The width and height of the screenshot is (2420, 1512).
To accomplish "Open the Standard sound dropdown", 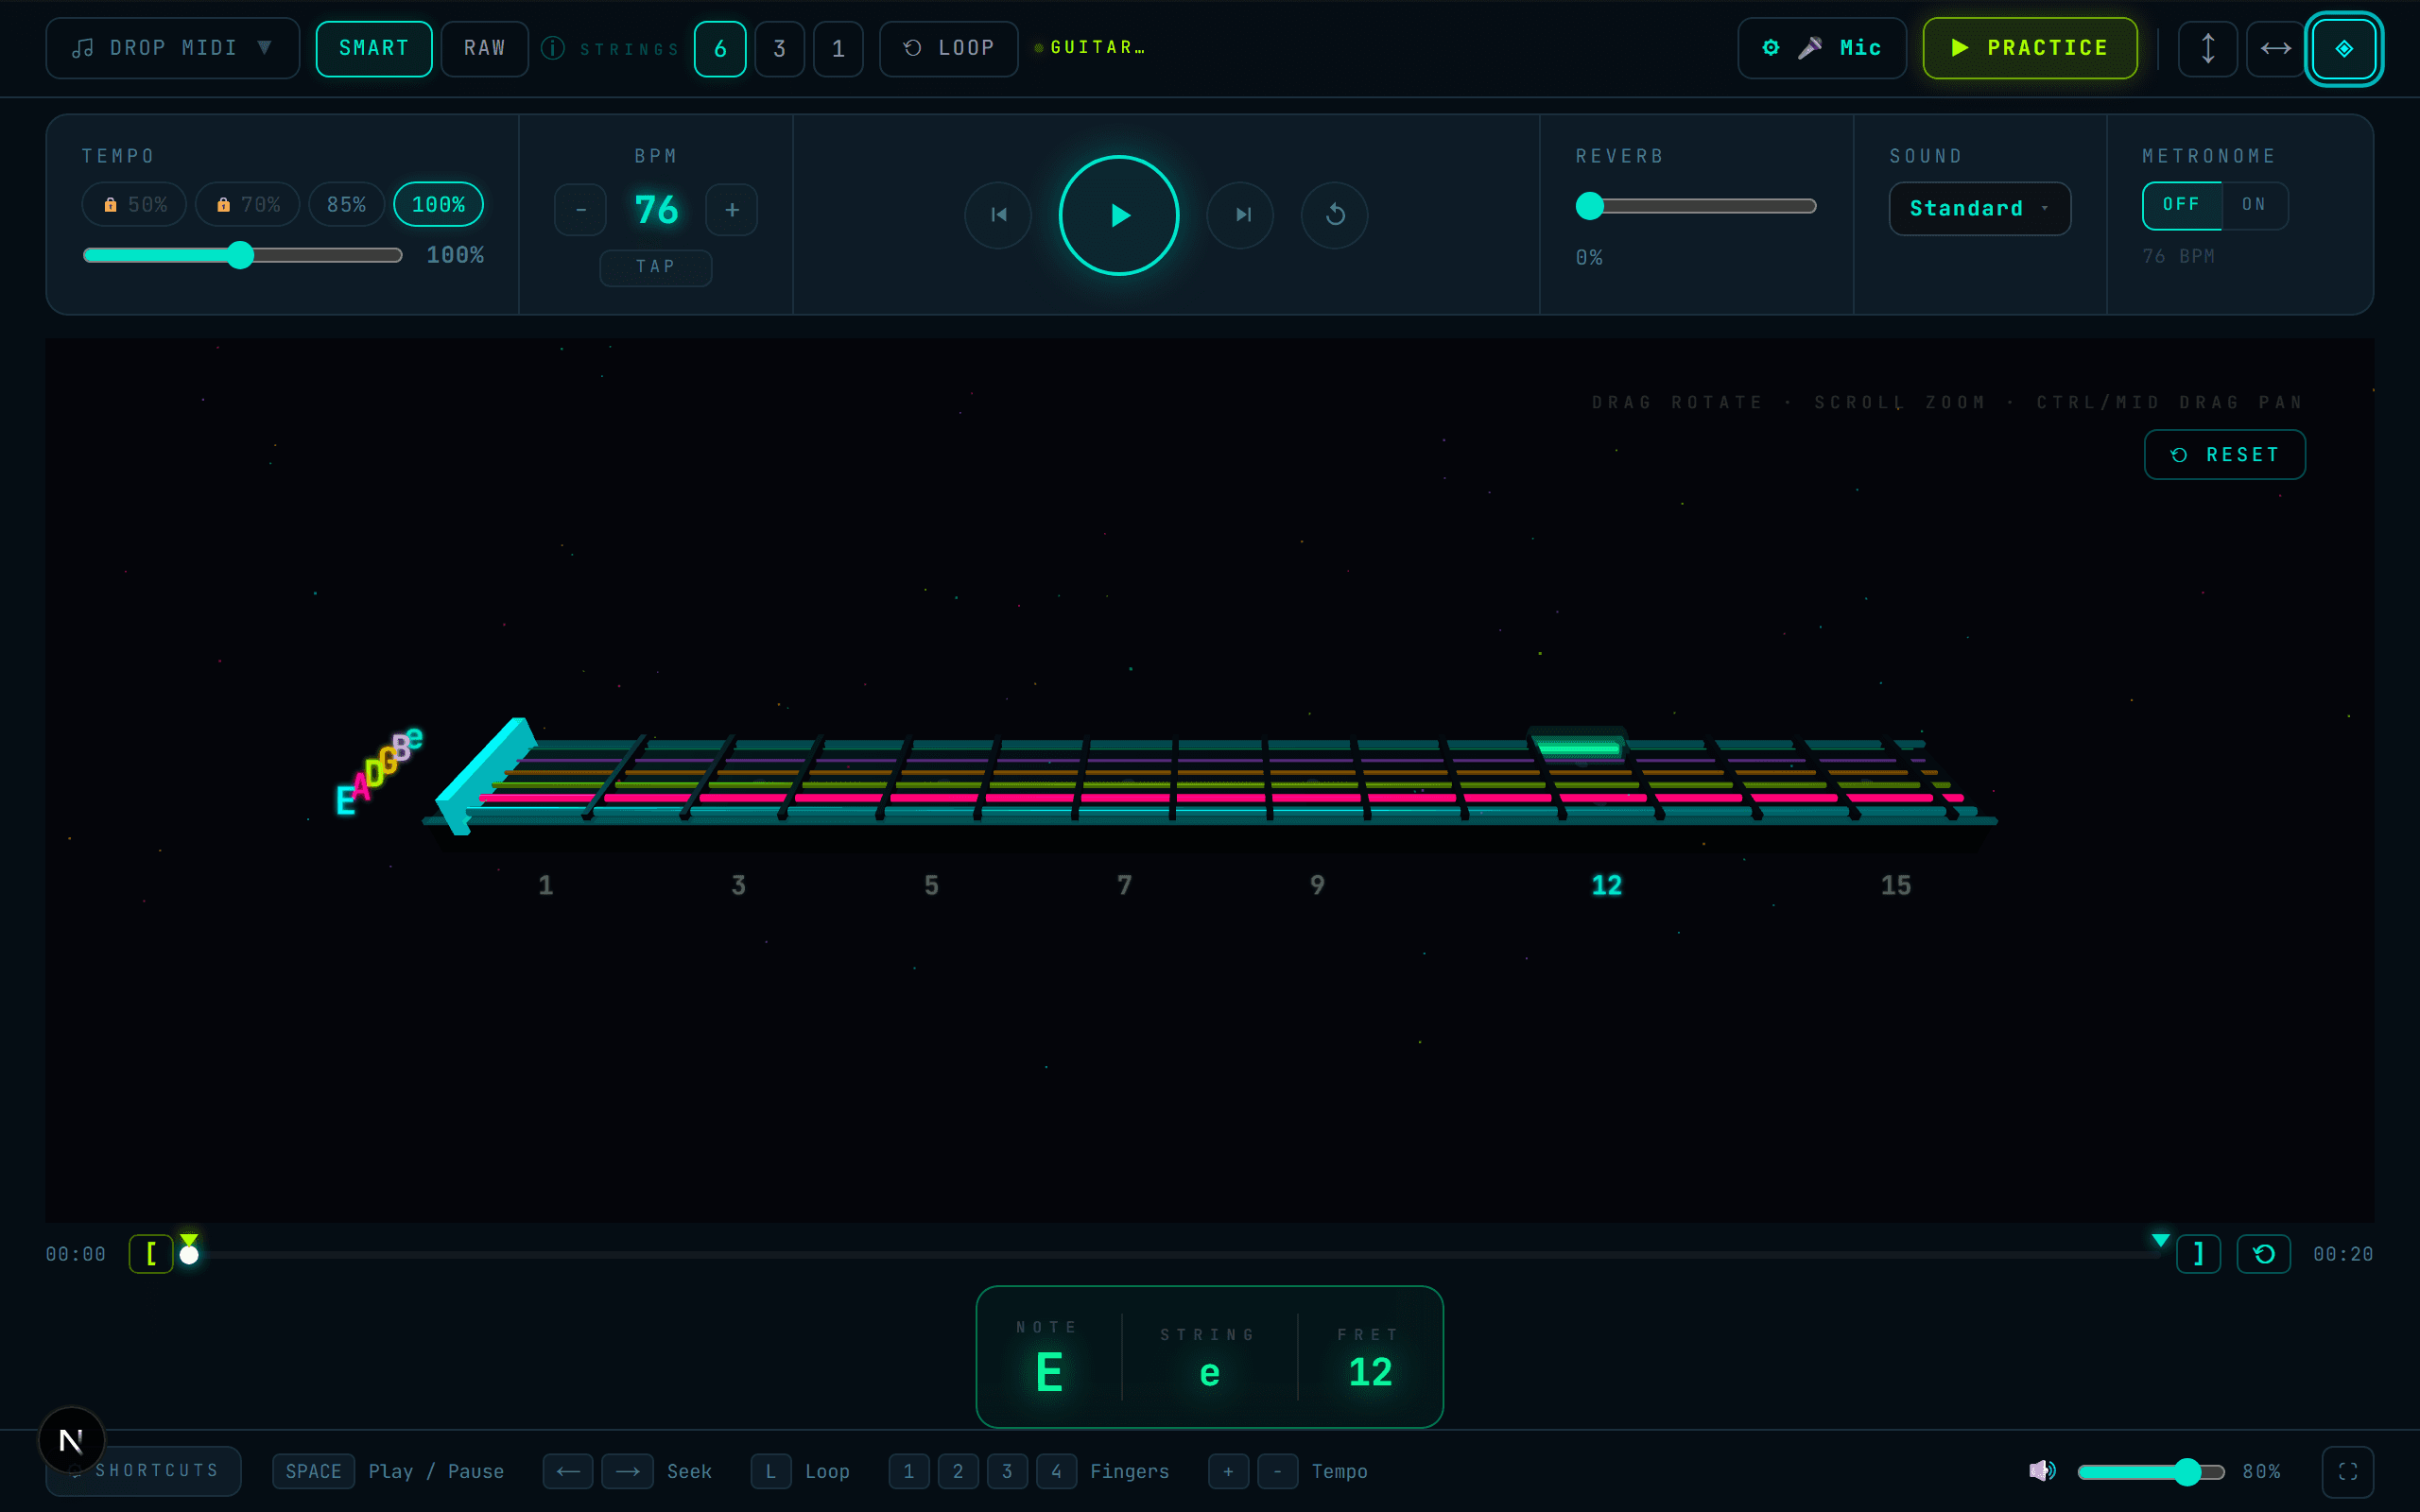I will point(1980,209).
